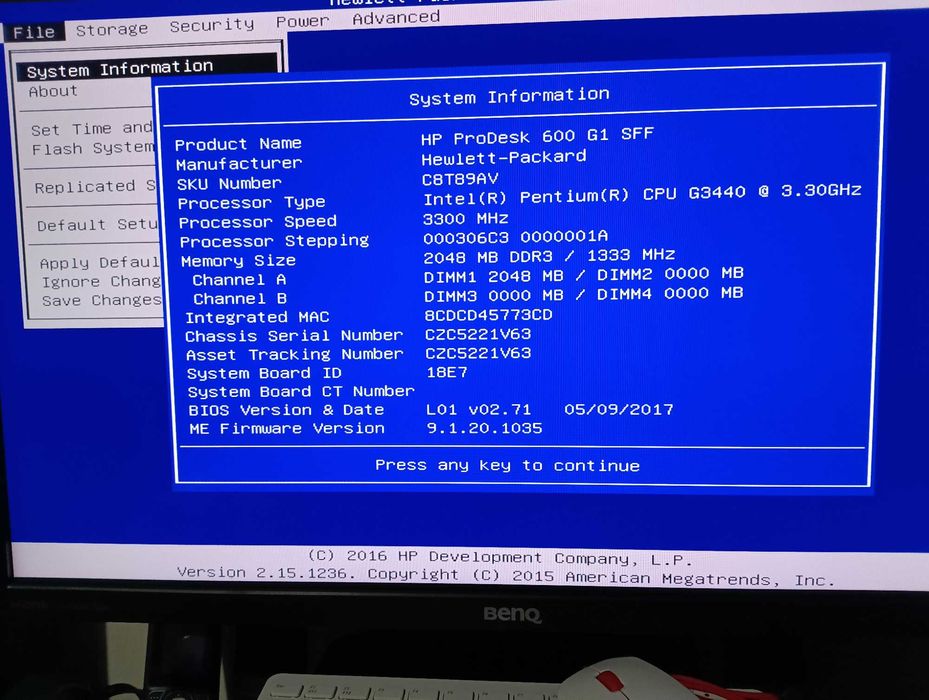This screenshot has height=700, width=929.
Task: Click the Memory Size label
Action: (x=238, y=261)
